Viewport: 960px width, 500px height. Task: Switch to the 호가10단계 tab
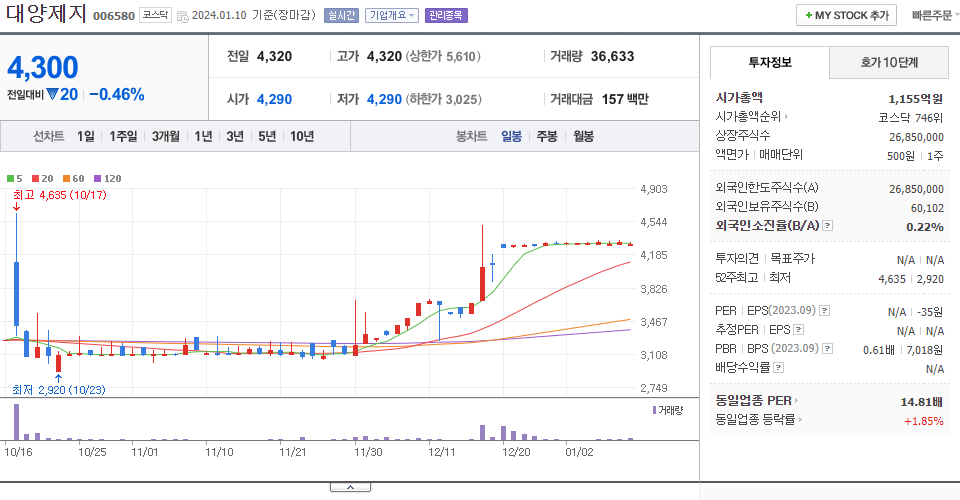click(889, 62)
